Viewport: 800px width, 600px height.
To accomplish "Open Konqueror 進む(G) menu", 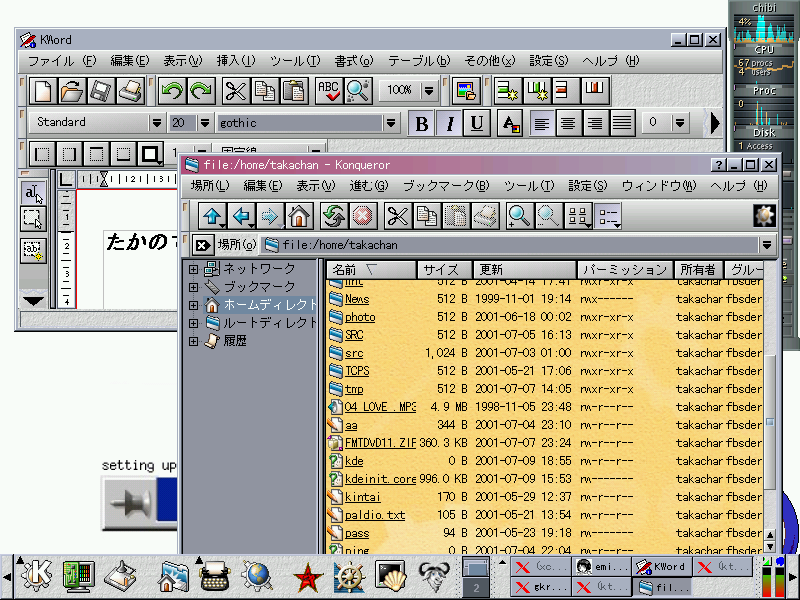I will coord(369,186).
